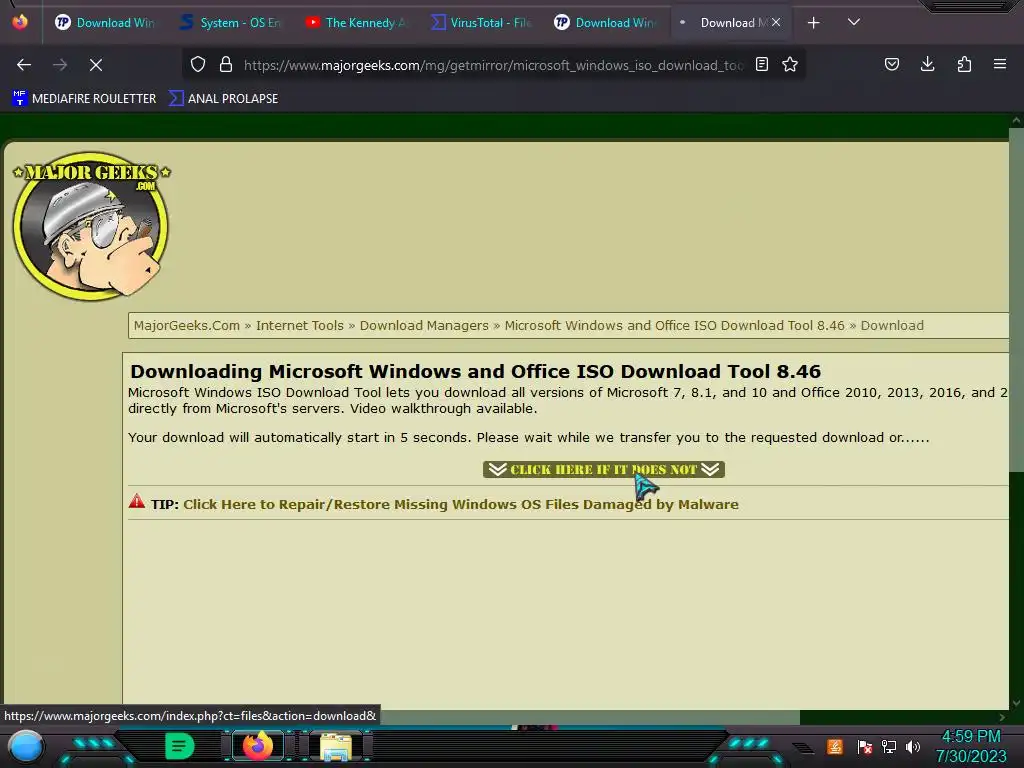
Task: Open the green notes app on taskbar
Action: pyautogui.click(x=180, y=746)
